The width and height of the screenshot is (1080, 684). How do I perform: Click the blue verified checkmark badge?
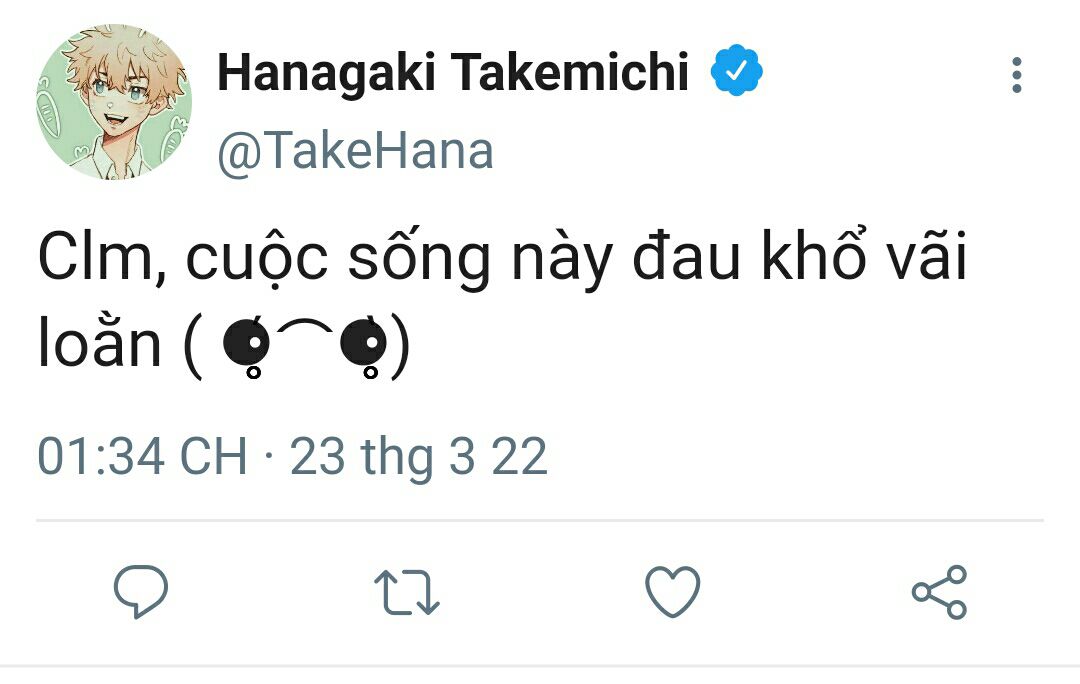pyautogui.click(x=737, y=73)
